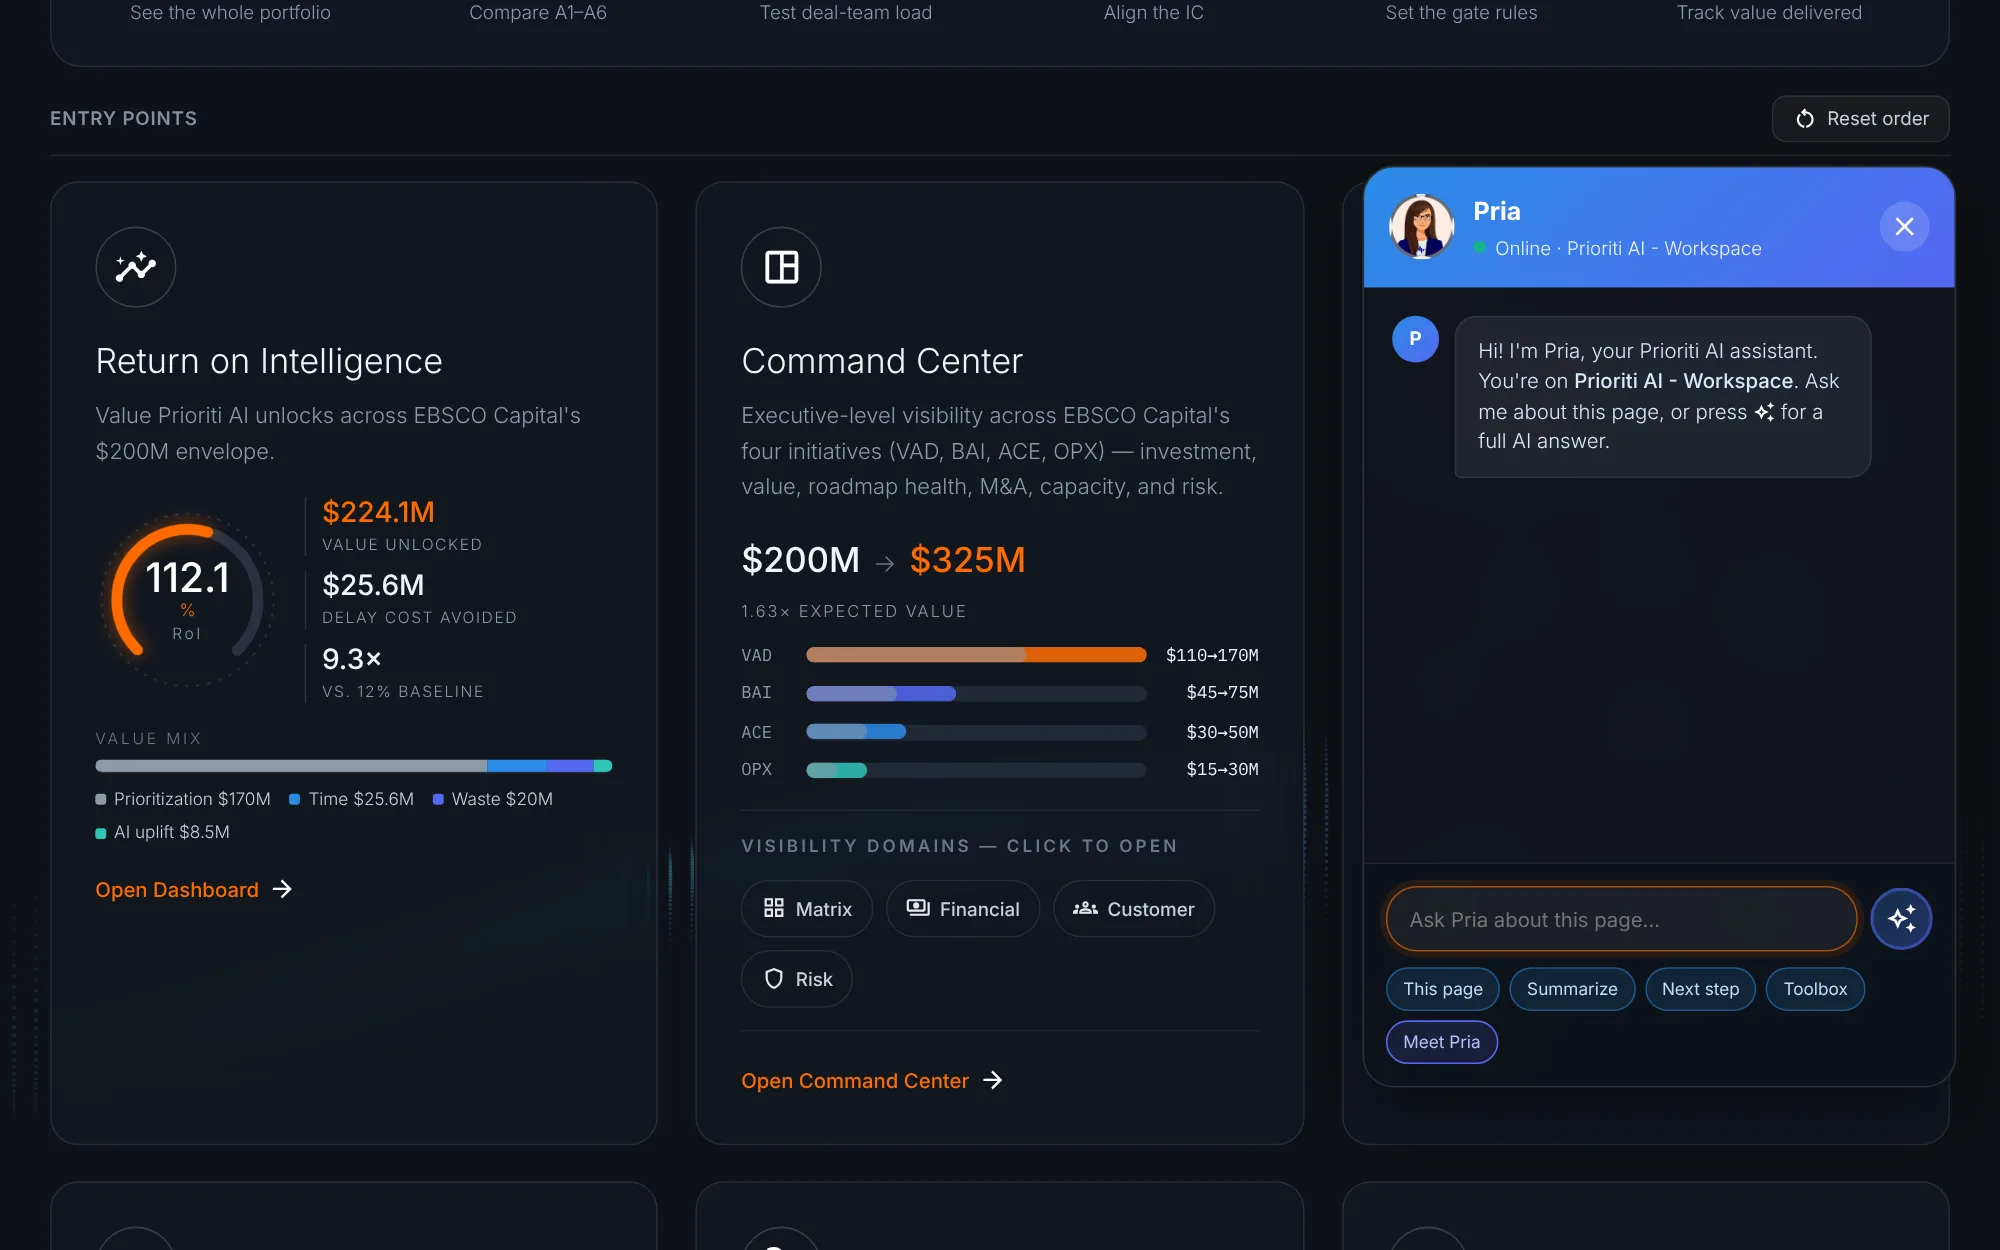Click 'Compare A1–A6' step
The width and height of the screenshot is (2000, 1250).
pyautogui.click(x=538, y=13)
